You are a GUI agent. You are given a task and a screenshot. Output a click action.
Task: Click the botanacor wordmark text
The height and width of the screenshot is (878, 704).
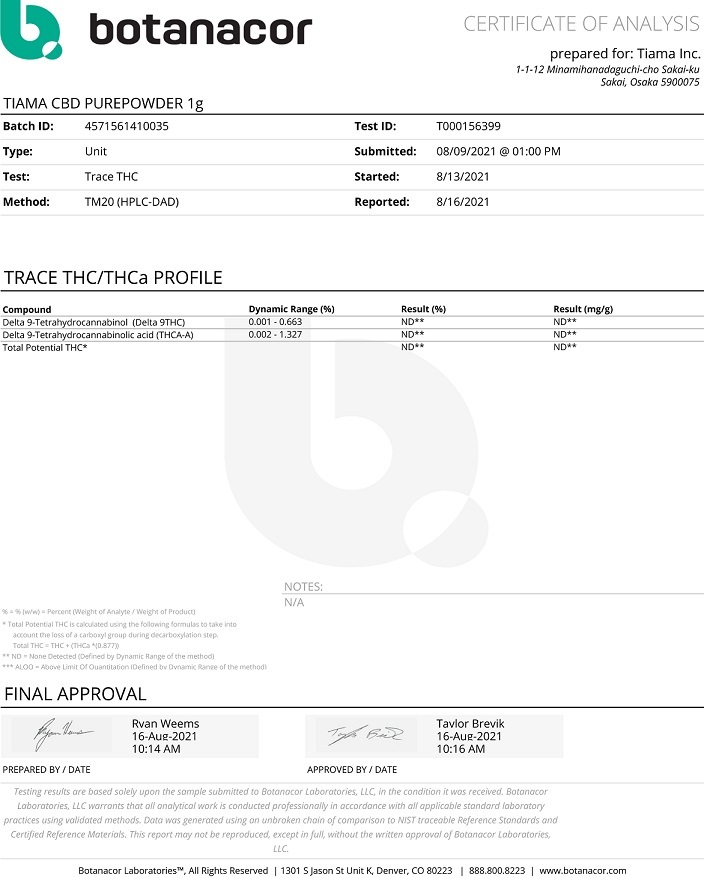click(201, 29)
